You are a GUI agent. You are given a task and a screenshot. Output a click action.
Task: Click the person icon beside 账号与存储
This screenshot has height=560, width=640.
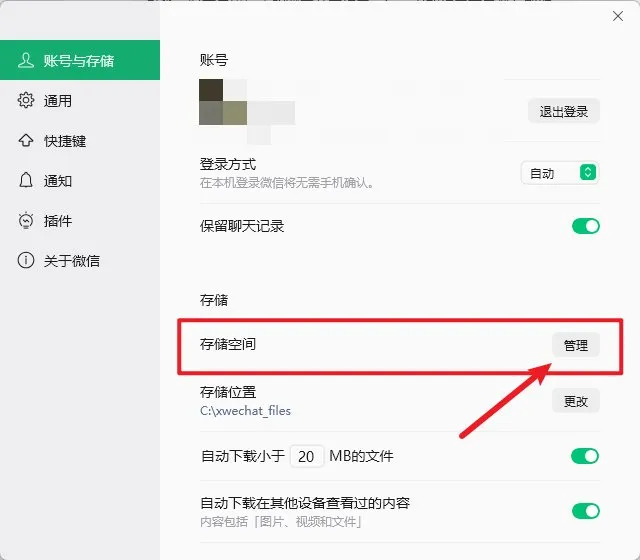26,60
